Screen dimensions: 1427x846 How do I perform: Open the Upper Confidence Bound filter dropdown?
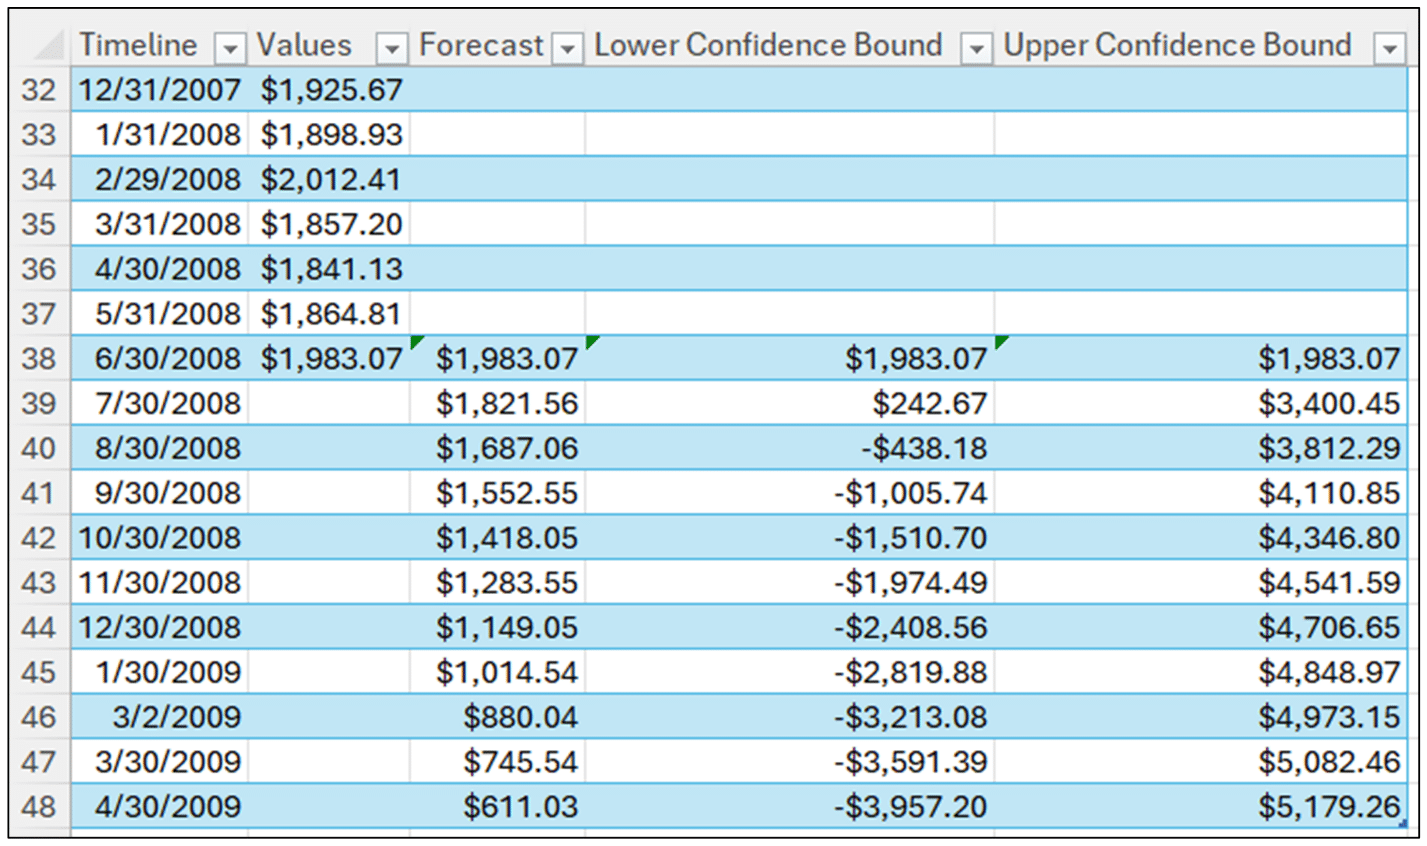pos(1390,45)
